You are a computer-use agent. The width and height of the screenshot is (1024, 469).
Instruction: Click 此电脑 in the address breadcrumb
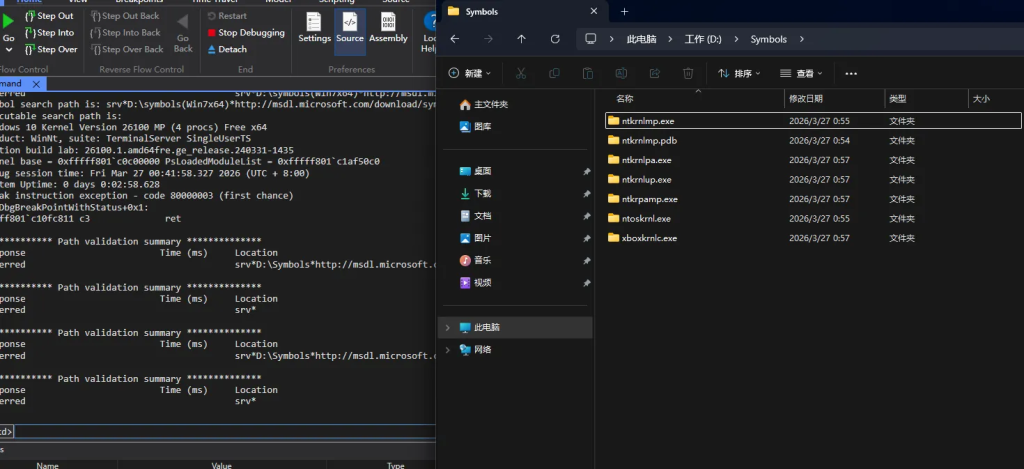coord(641,39)
